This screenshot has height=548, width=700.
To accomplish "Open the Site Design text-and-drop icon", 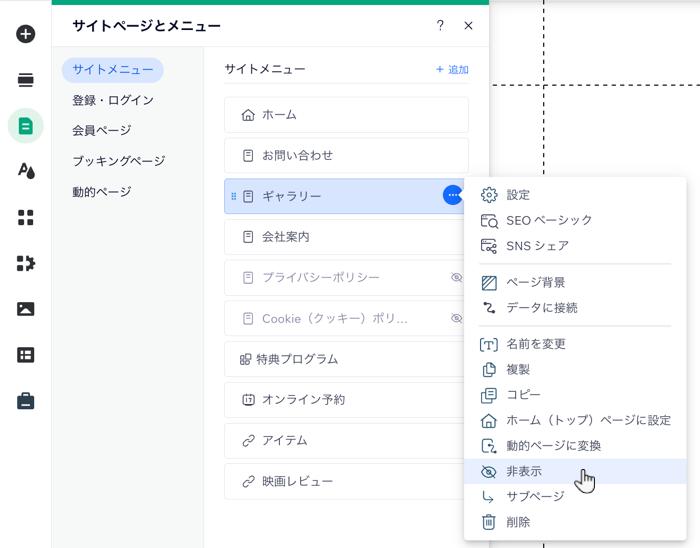I will (26, 170).
